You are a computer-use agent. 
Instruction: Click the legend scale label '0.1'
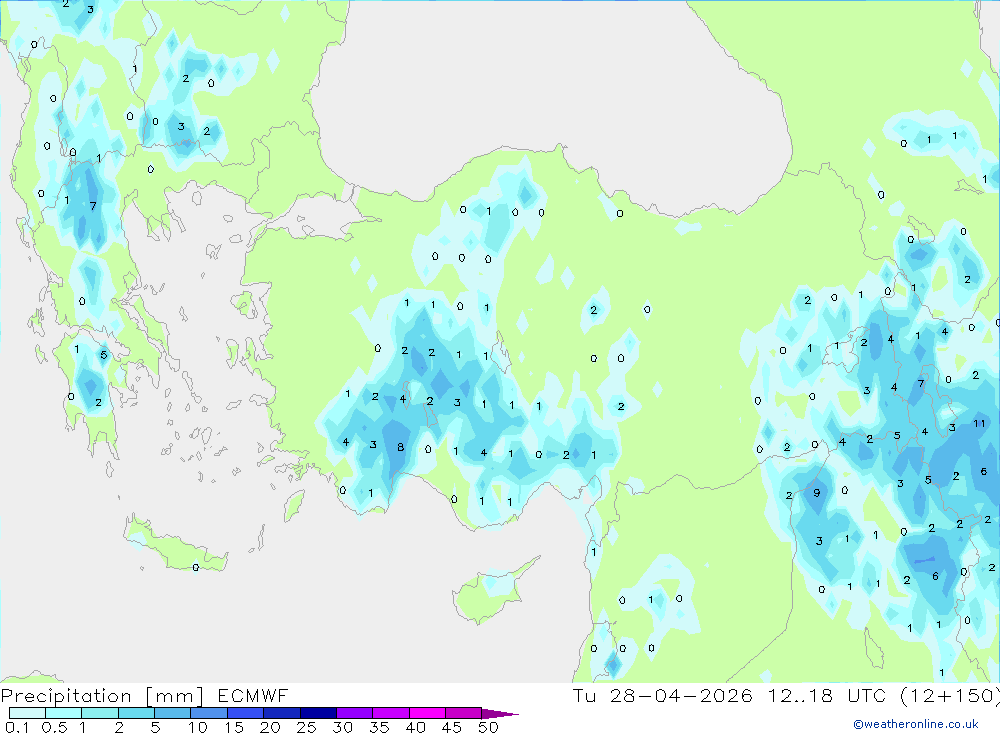(17, 727)
